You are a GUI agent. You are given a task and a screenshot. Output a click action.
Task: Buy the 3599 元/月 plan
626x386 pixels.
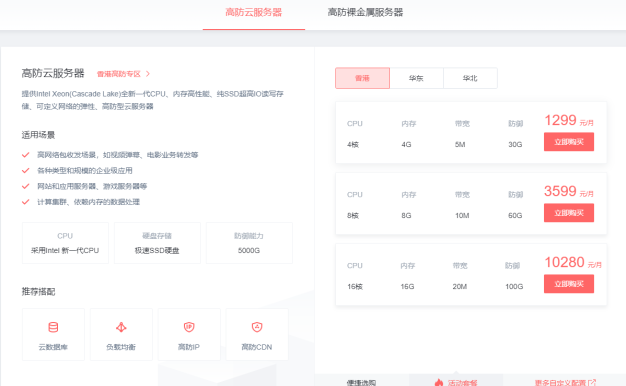(x=569, y=213)
